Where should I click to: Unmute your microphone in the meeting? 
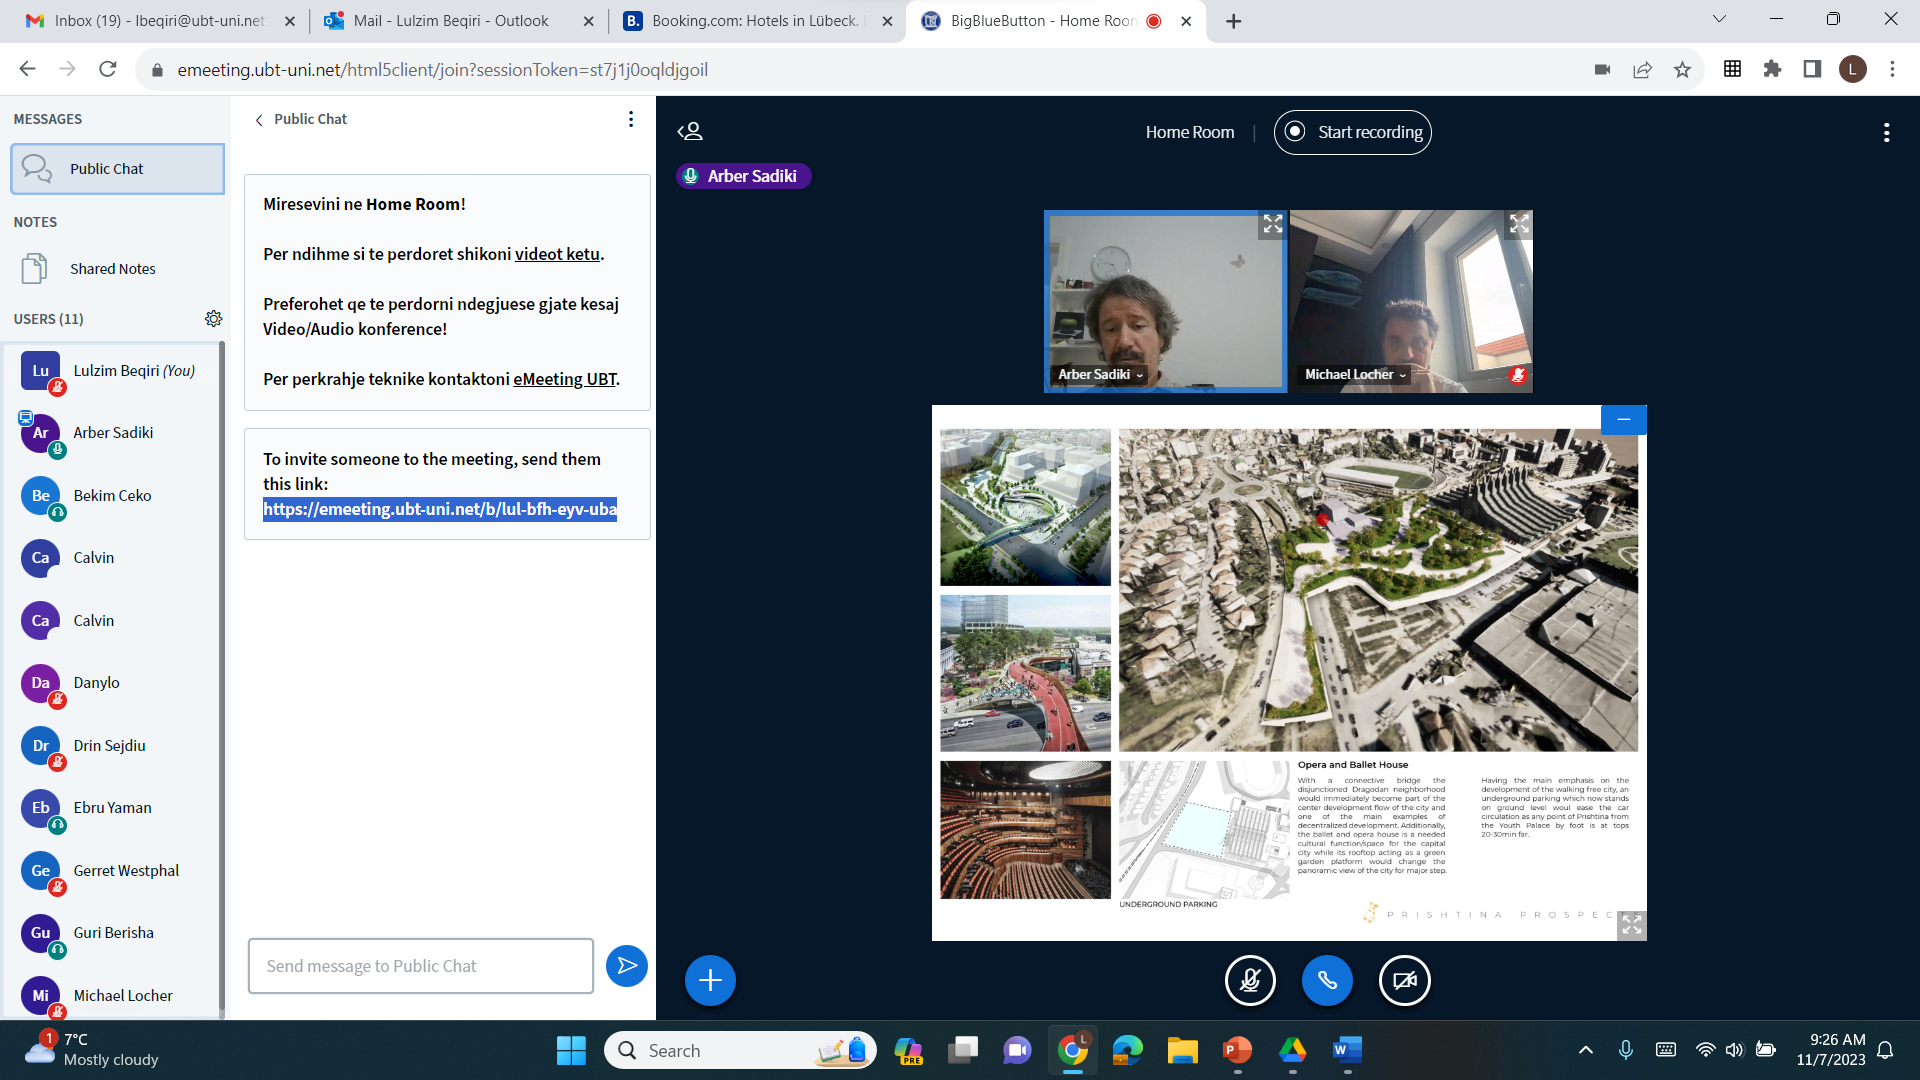click(1250, 981)
